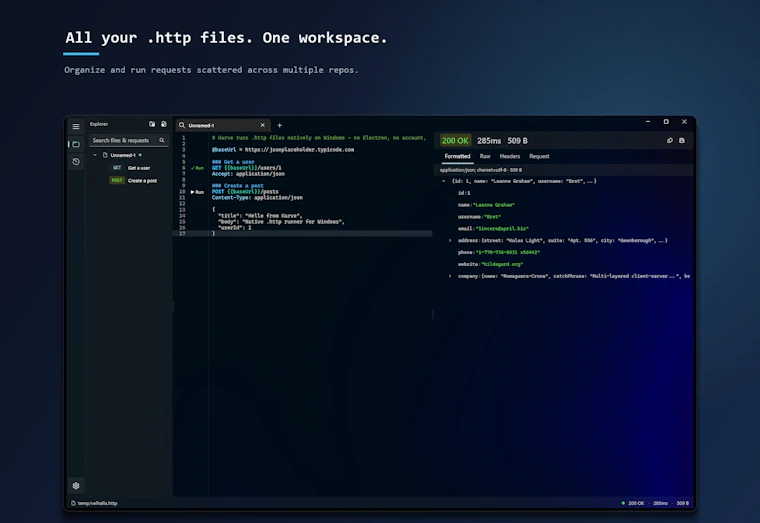The width and height of the screenshot is (760, 523).
Task: Collapse the root JSON object in the response
Action: point(443,181)
